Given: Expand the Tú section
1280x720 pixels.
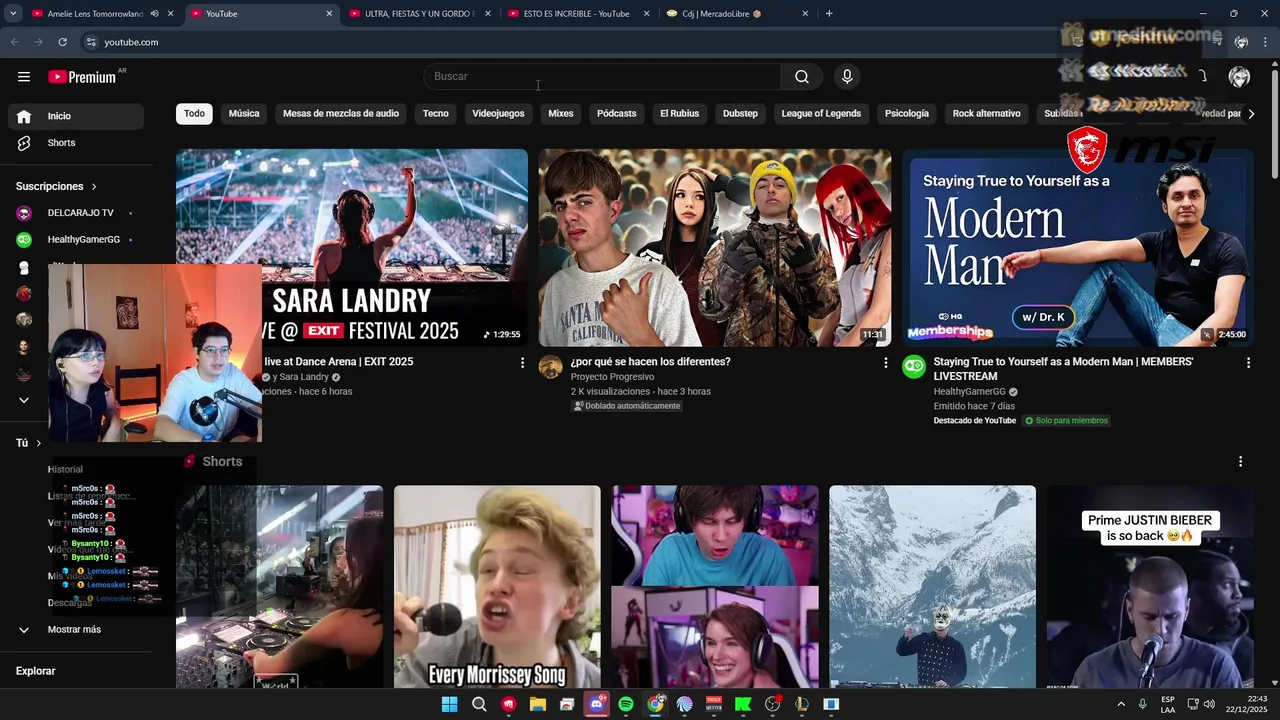Looking at the screenshot, I should click(29, 443).
